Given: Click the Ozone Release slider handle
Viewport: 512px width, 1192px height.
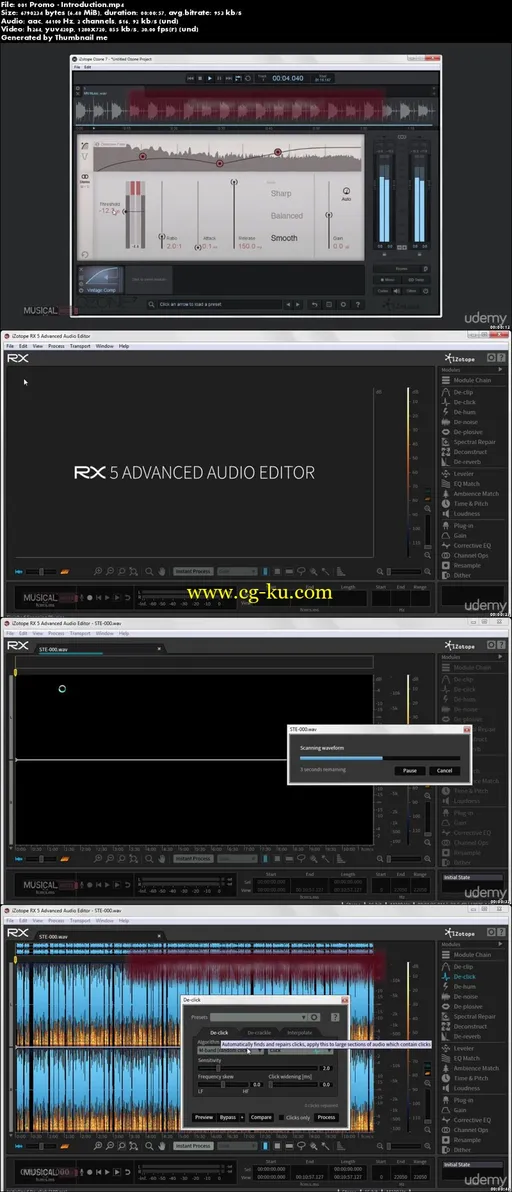Looking at the screenshot, I should point(234,182).
